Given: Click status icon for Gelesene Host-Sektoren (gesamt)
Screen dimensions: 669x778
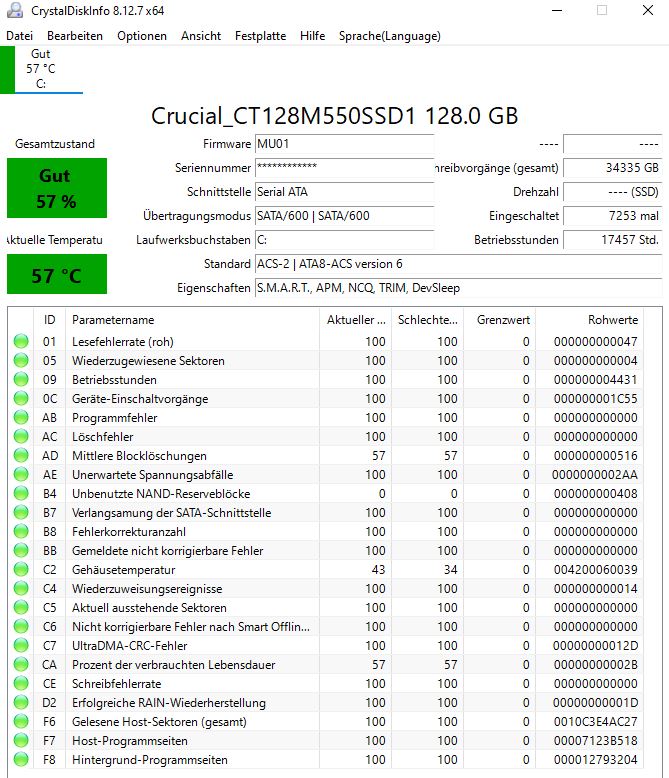Looking at the screenshot, I should (x=21, y=721).
